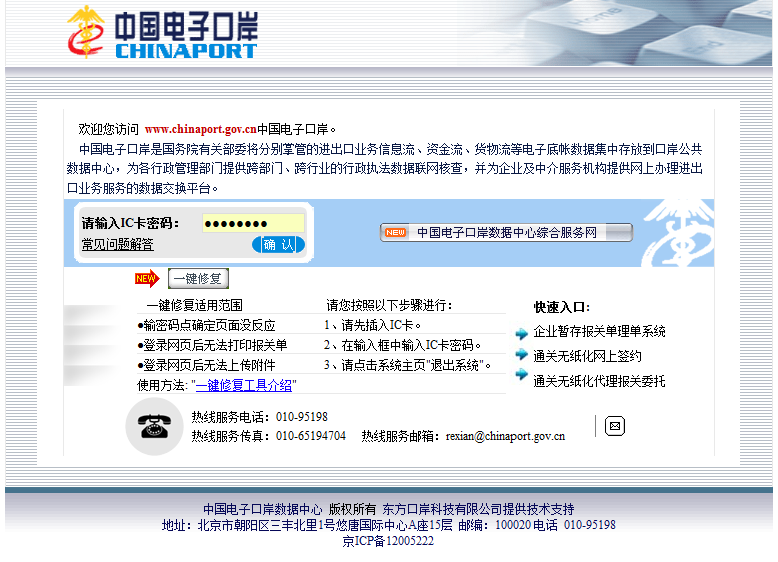Image resolution: width=778 pixels, height=562 pixels.
Task: Click the rexian@chinaport.gov.cn email address
Action: click(x=505, y=437)
